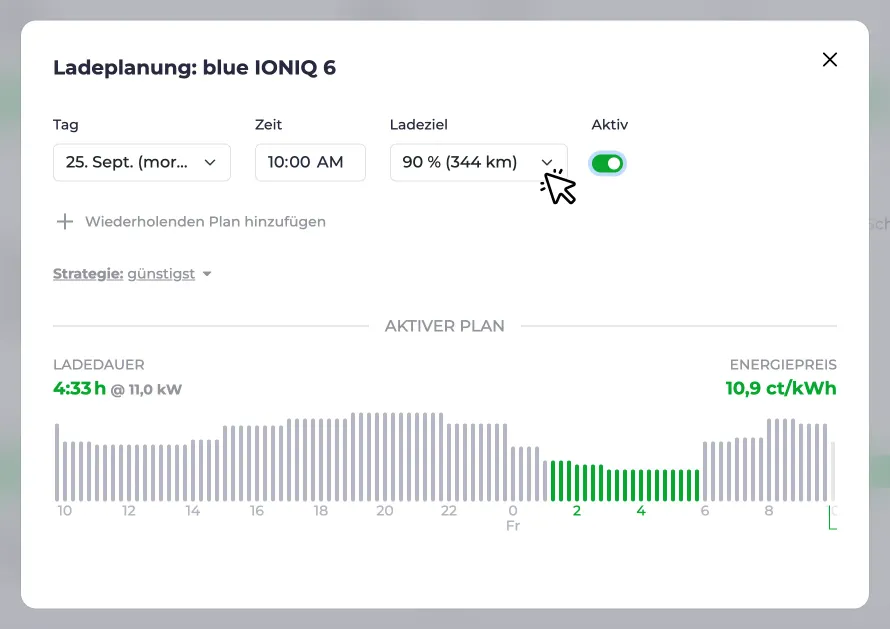Click the chart hour label 4
Image resolution: width=890 pixels, height=629 pixels.
641,510
